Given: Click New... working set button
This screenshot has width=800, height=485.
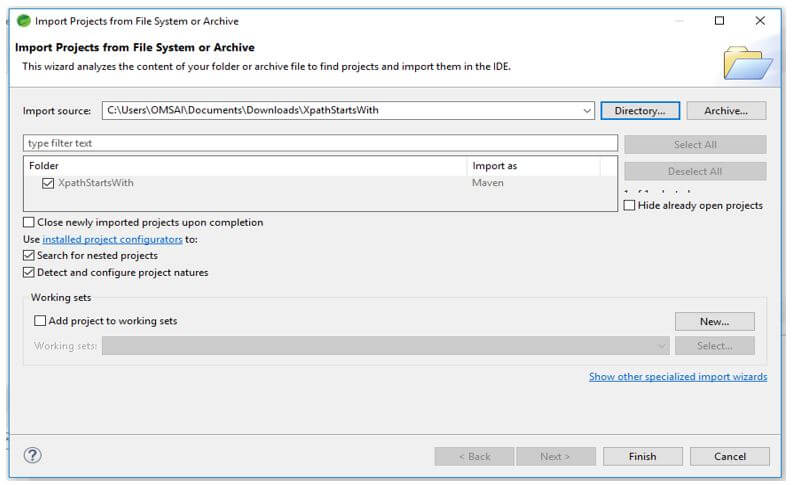Looking at the screenshot, I should coord(714,322).
